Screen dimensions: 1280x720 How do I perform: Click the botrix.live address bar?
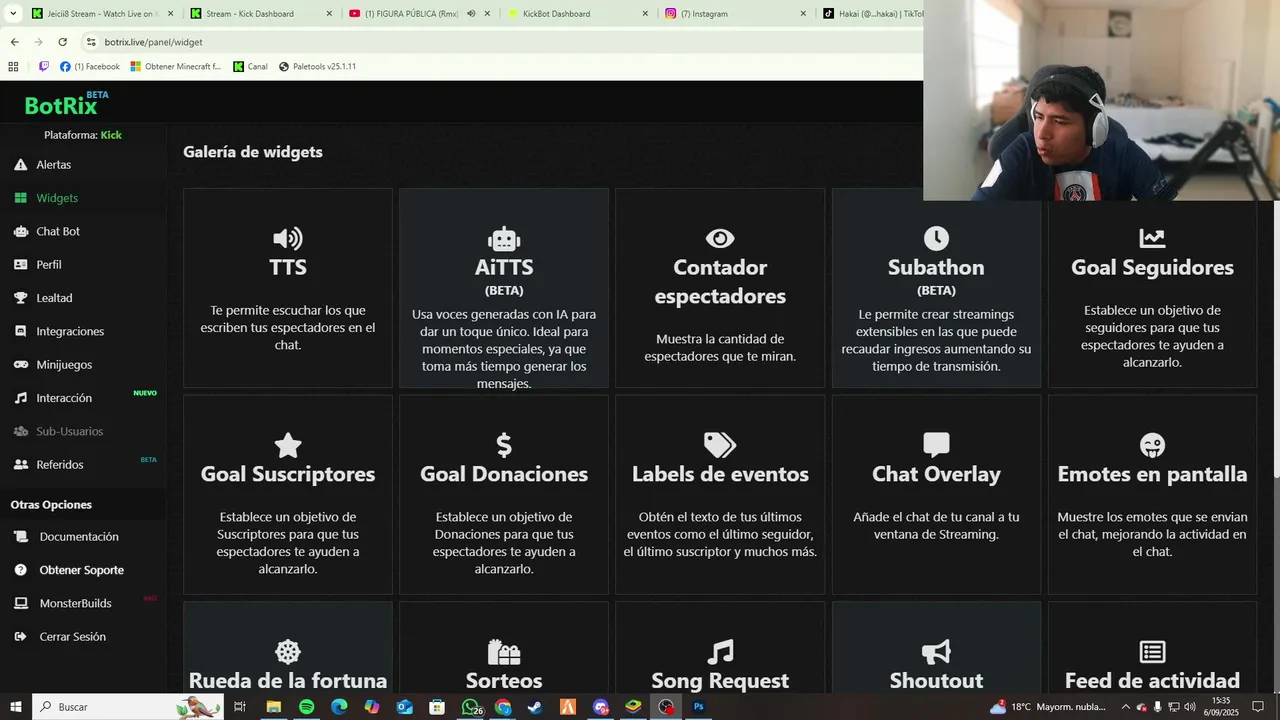500,42
